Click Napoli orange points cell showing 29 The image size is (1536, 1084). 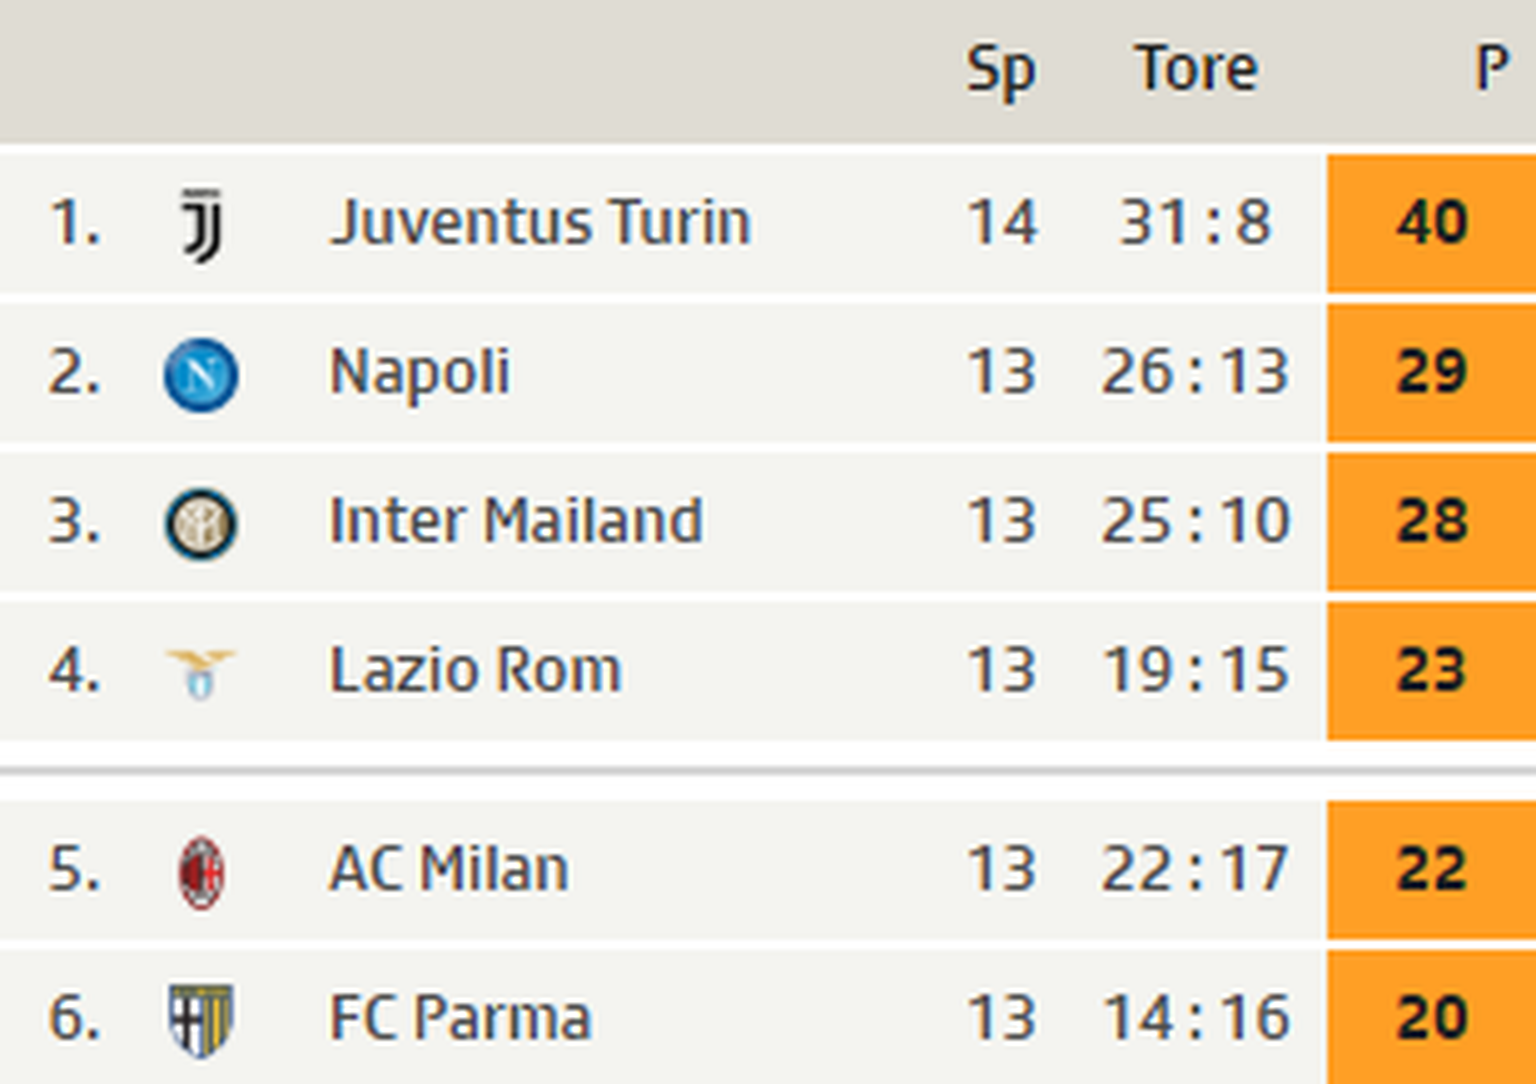[1431, 373]
